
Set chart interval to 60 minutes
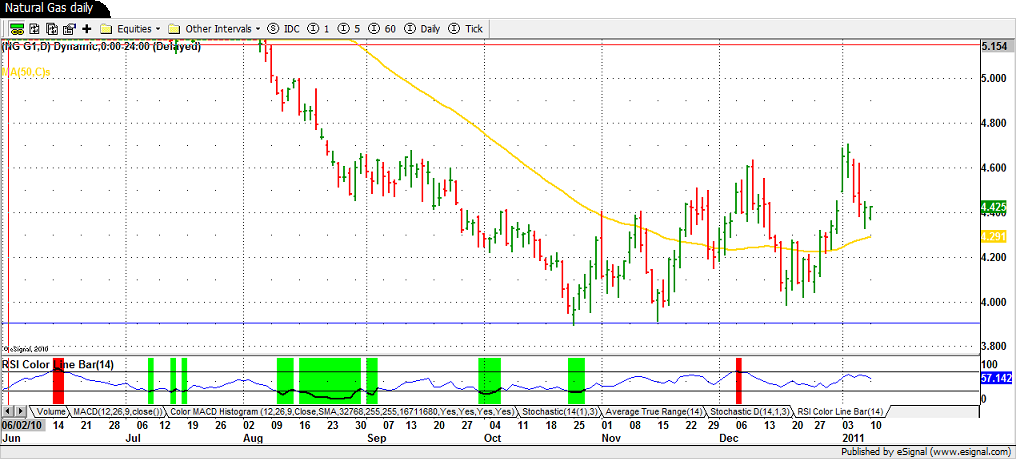(x=382, y=28)
